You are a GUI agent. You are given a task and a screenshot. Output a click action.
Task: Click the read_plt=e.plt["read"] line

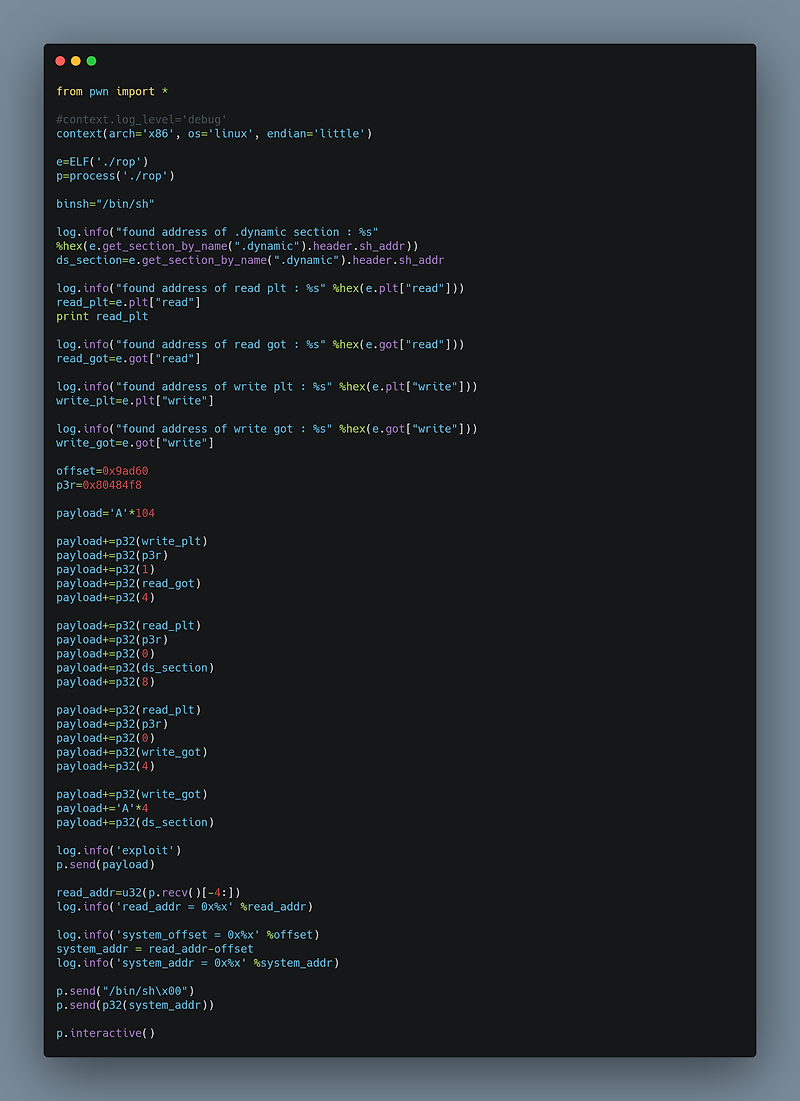(x=129, y=302)
